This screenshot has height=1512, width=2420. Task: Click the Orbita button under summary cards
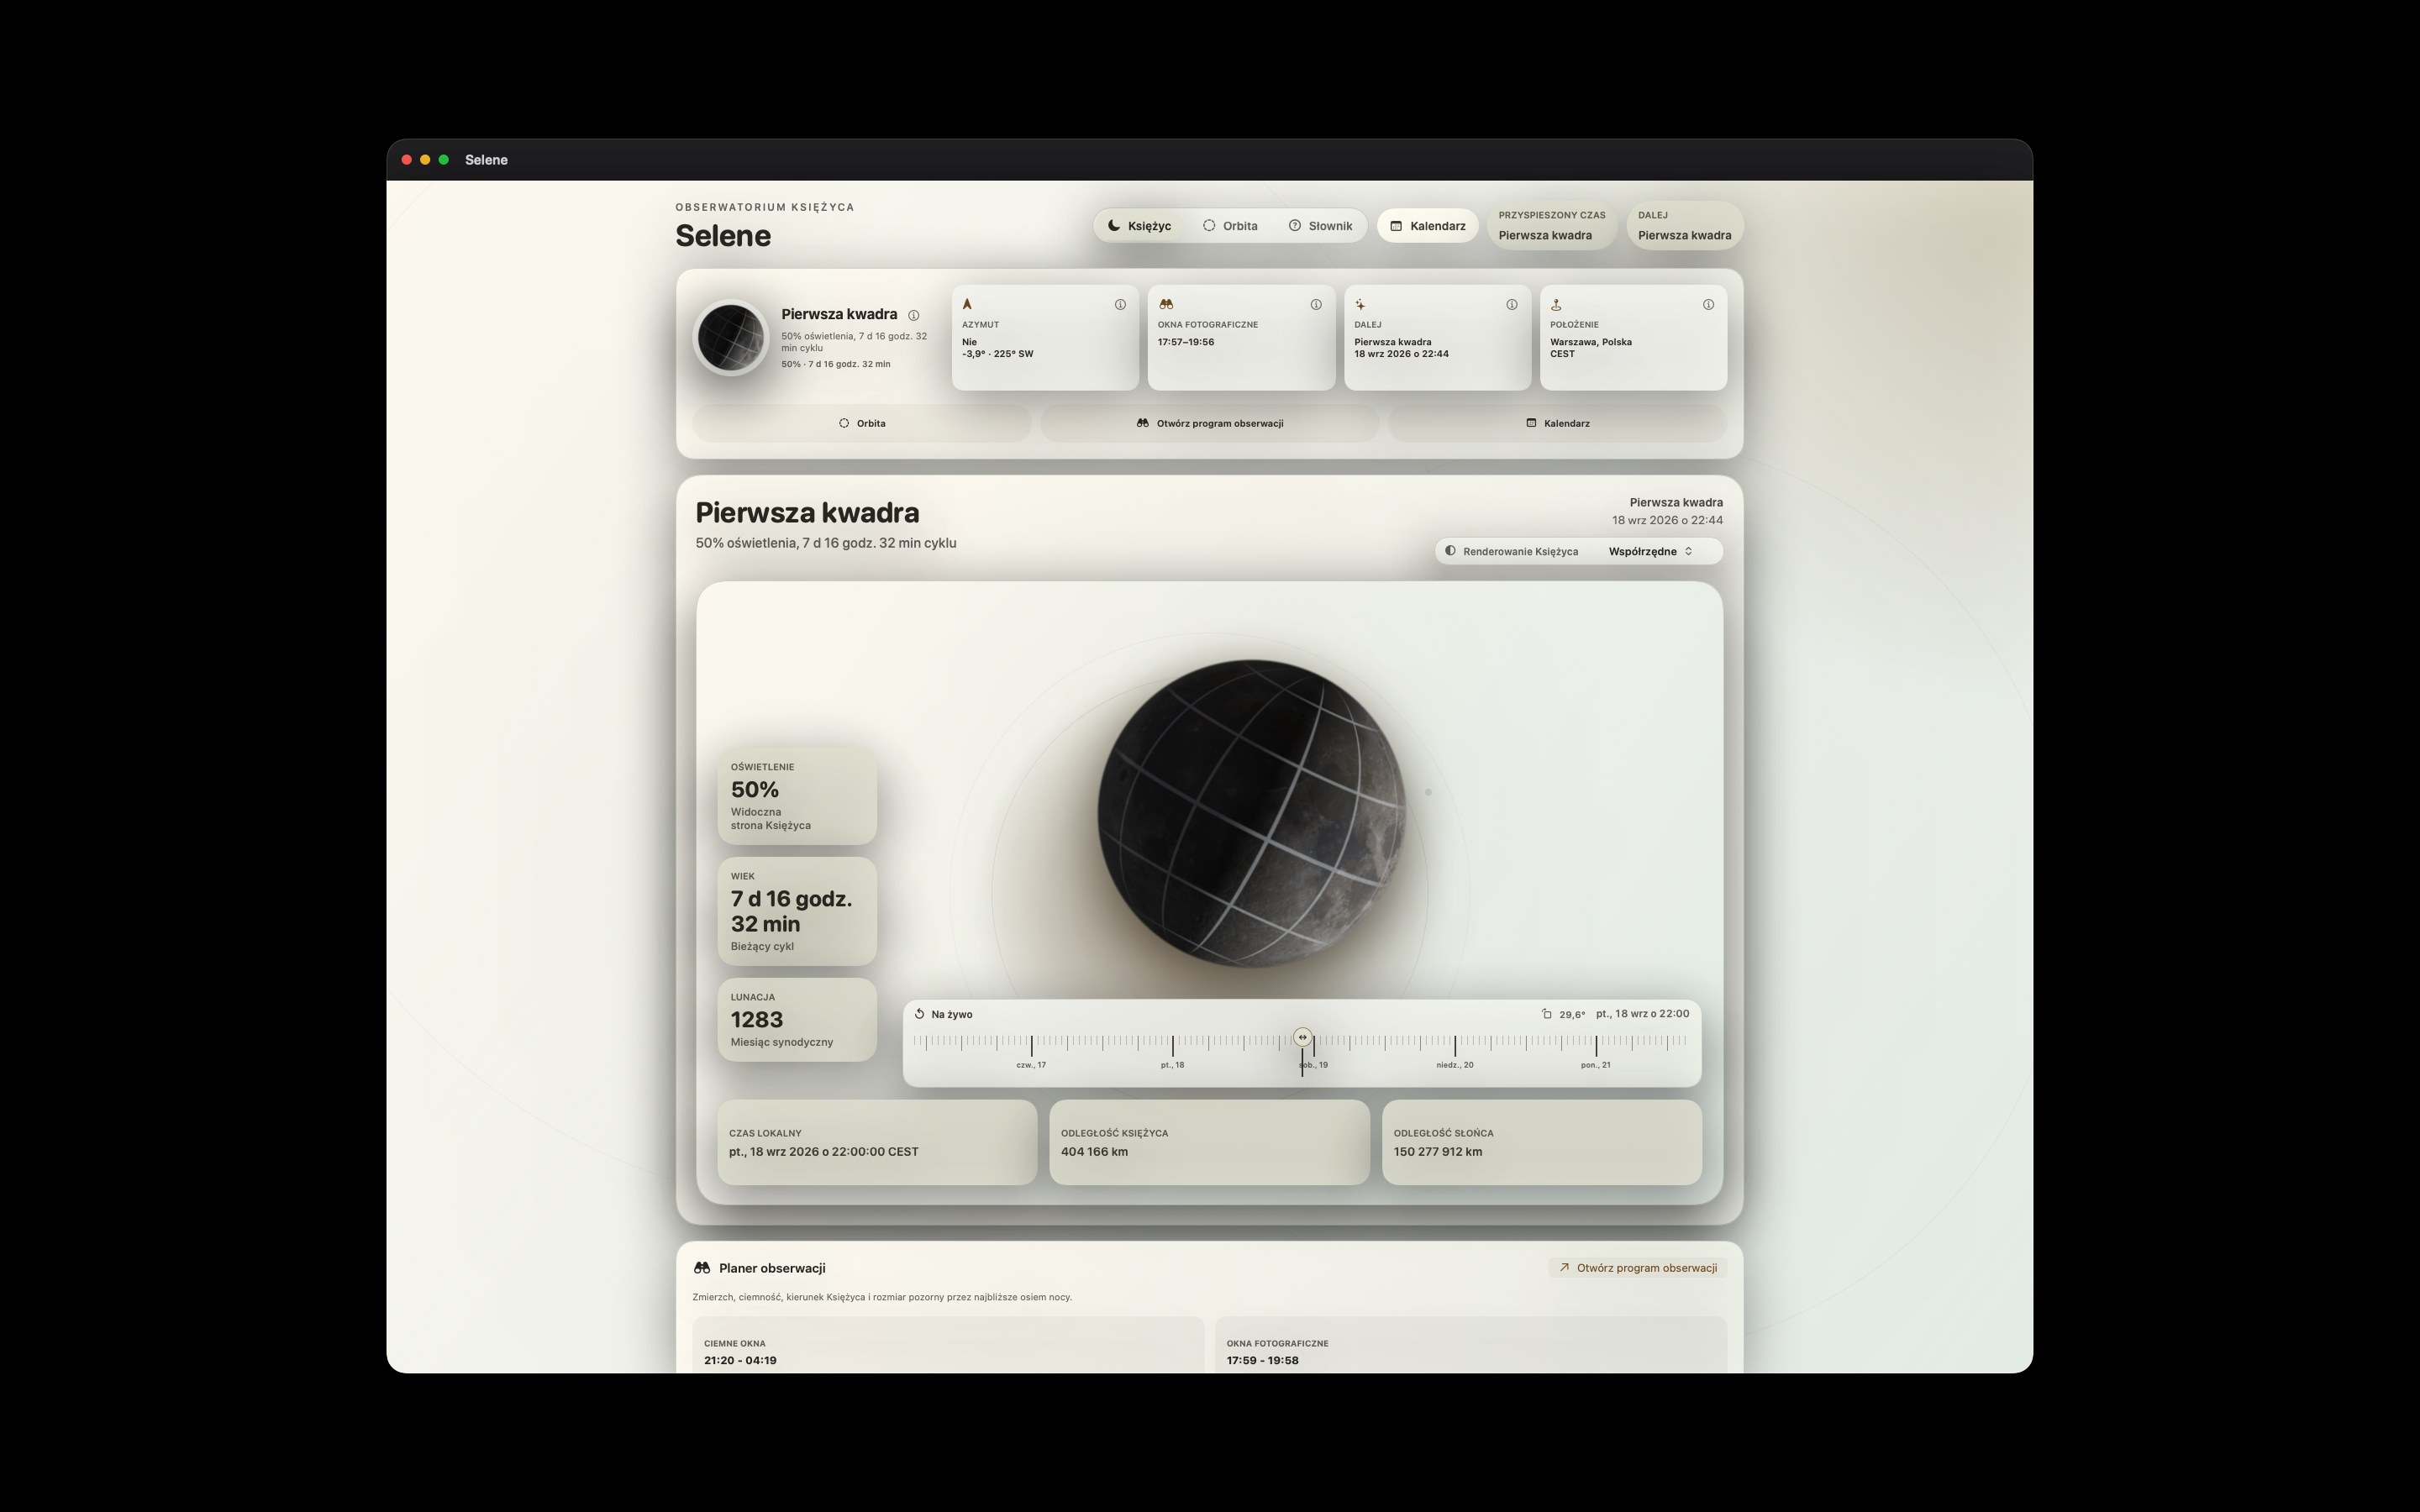point(861,423)
